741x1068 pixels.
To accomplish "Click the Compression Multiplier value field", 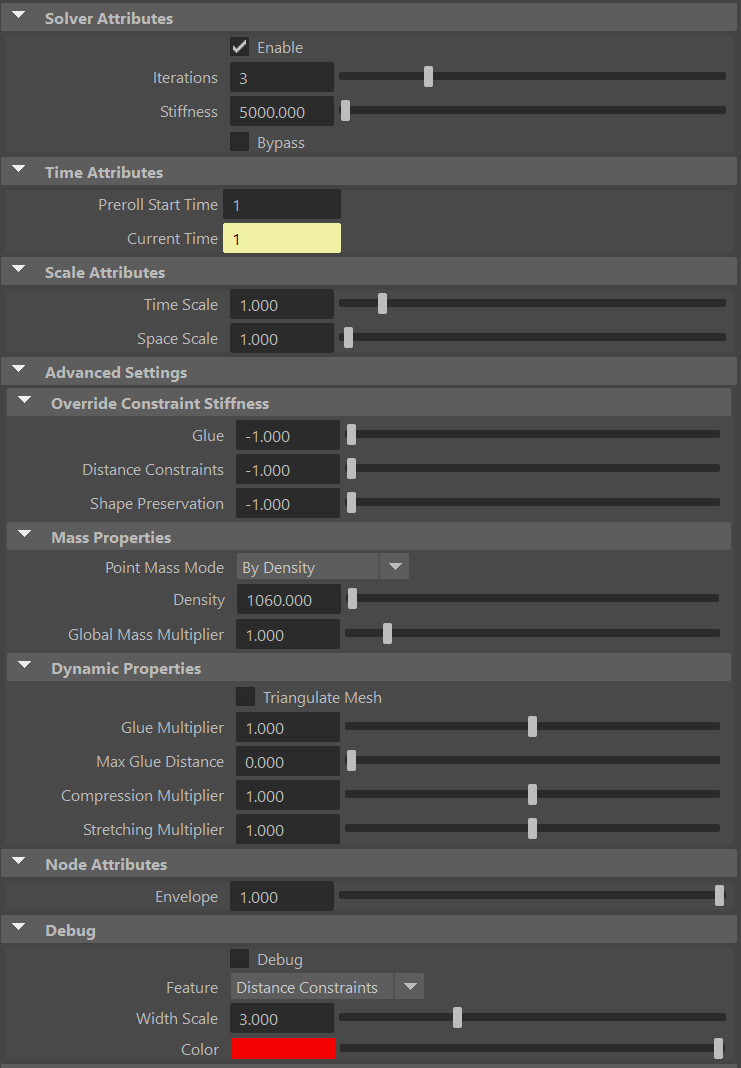I will [288, 796].
